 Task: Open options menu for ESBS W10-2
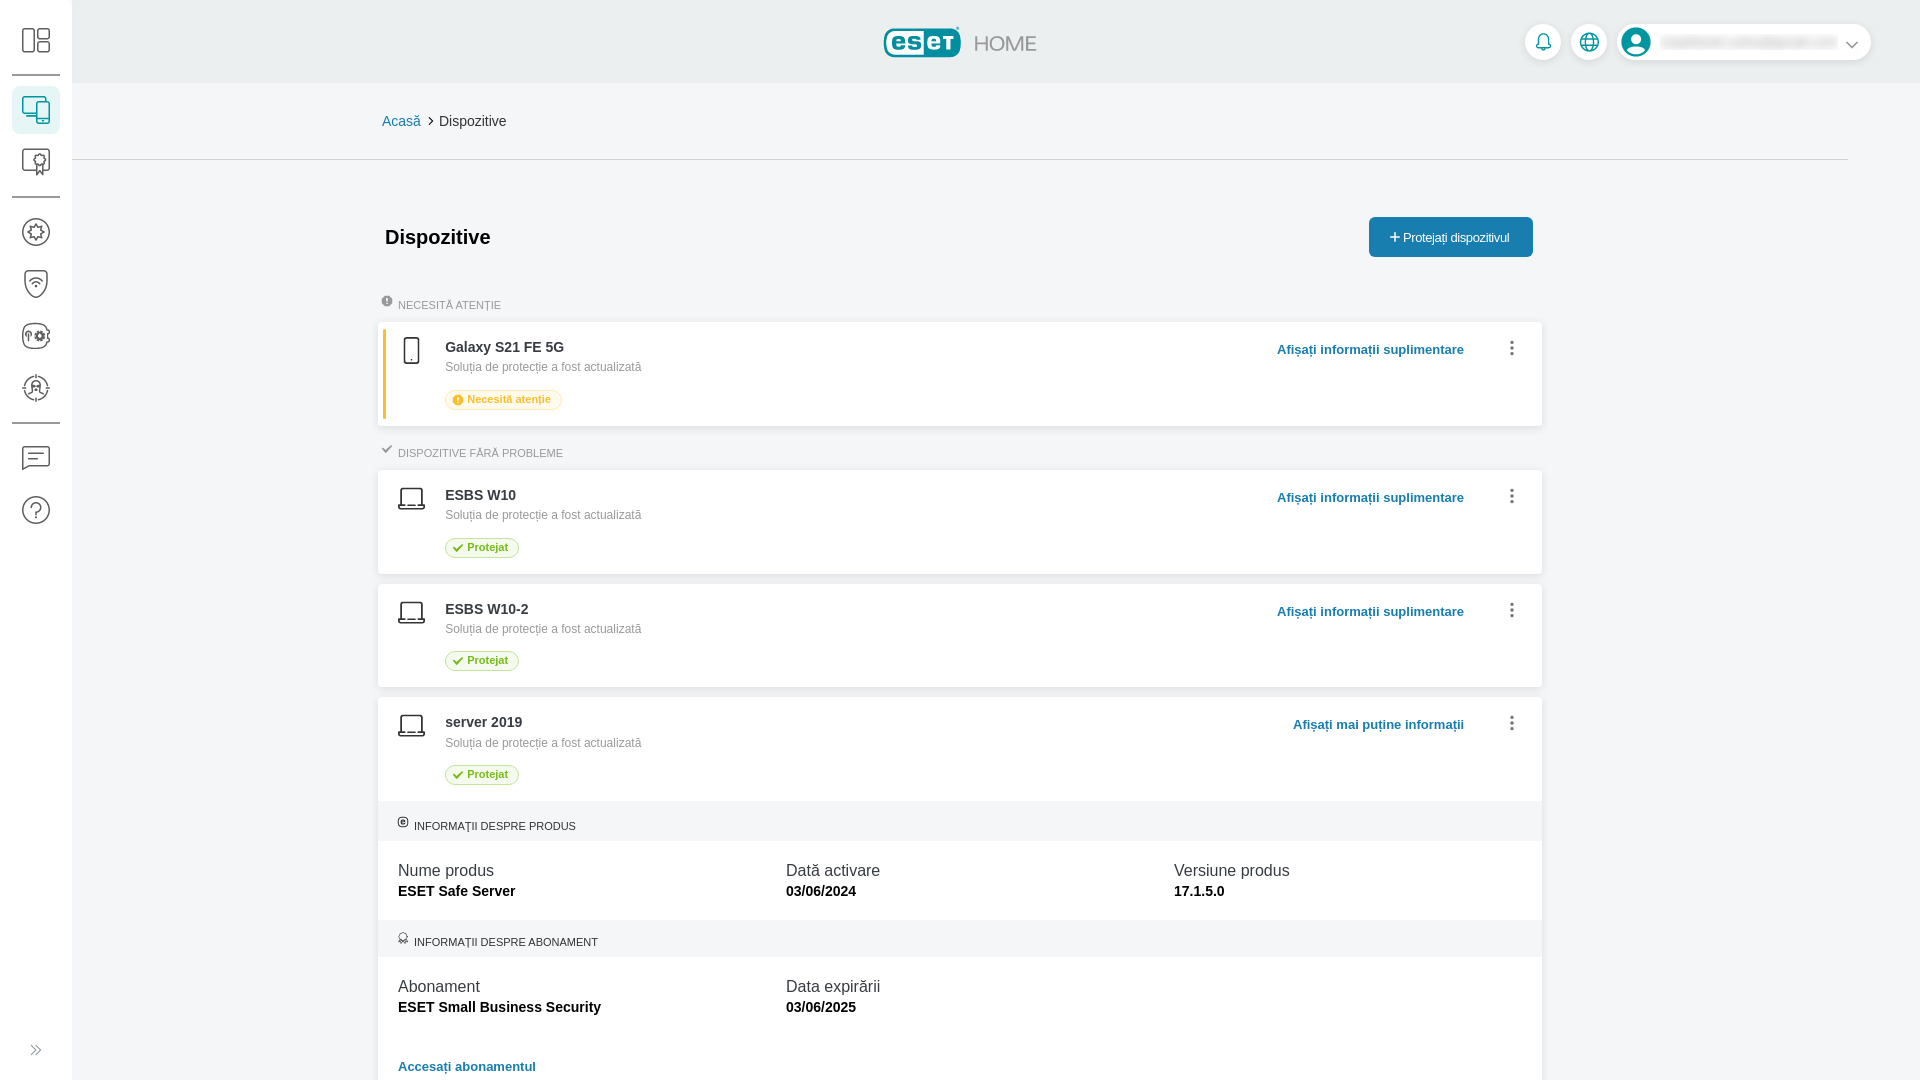(1512, 610)
